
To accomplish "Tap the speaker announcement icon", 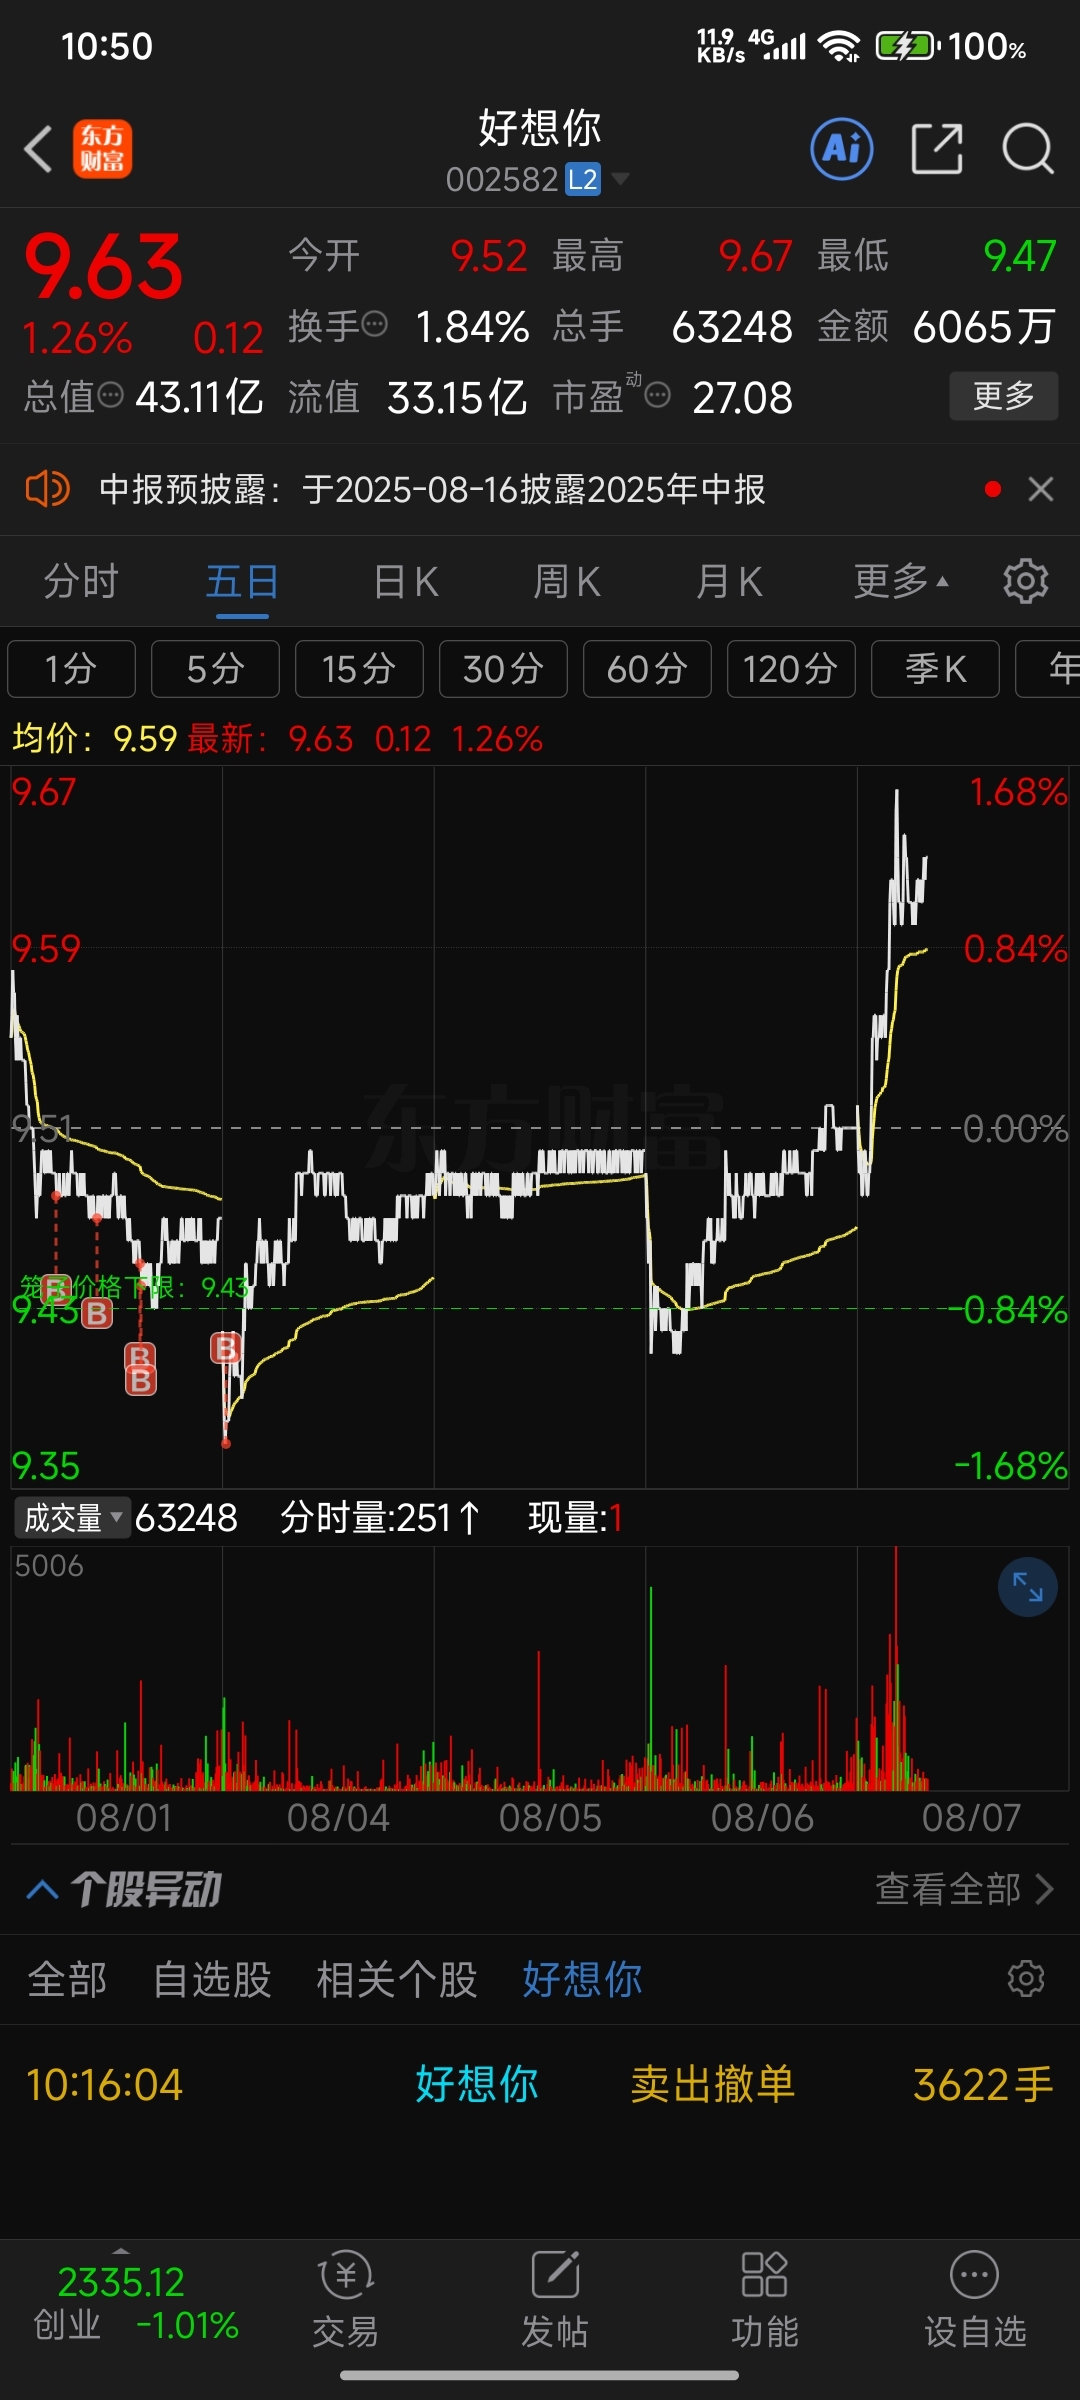I will pyautogui.click(x=47, y=489).
